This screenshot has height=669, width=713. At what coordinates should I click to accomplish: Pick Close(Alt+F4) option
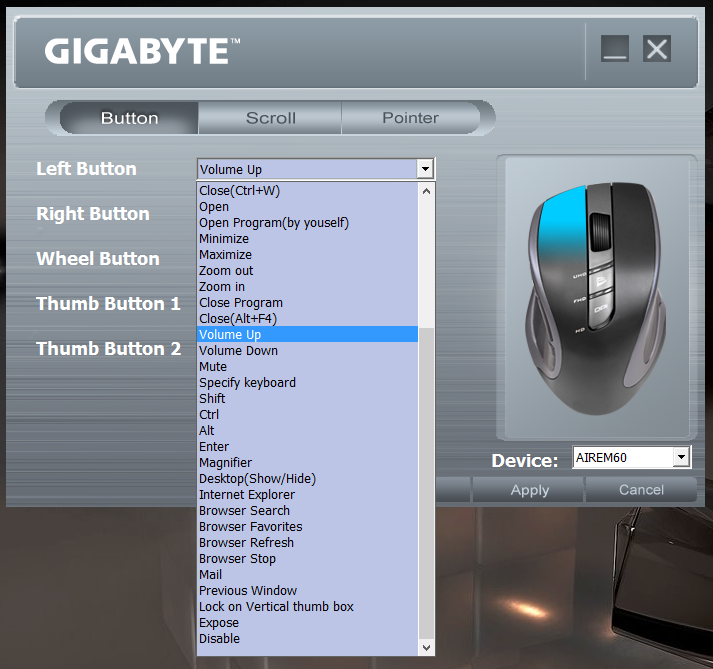click(307, 318)
